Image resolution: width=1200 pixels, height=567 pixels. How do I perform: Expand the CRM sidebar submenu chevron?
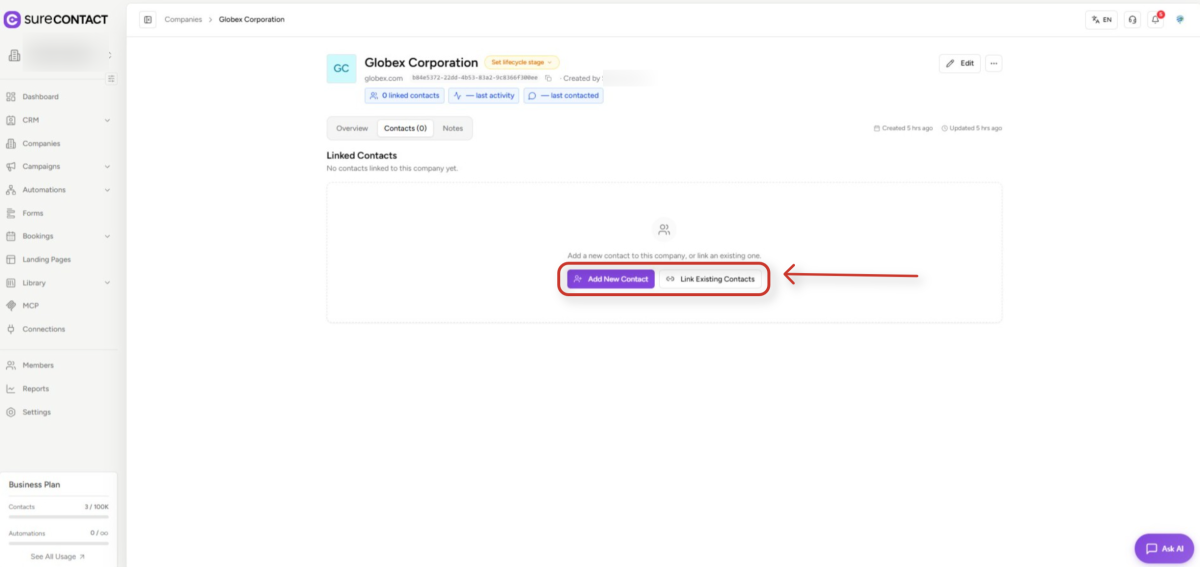tap(107, 120)
